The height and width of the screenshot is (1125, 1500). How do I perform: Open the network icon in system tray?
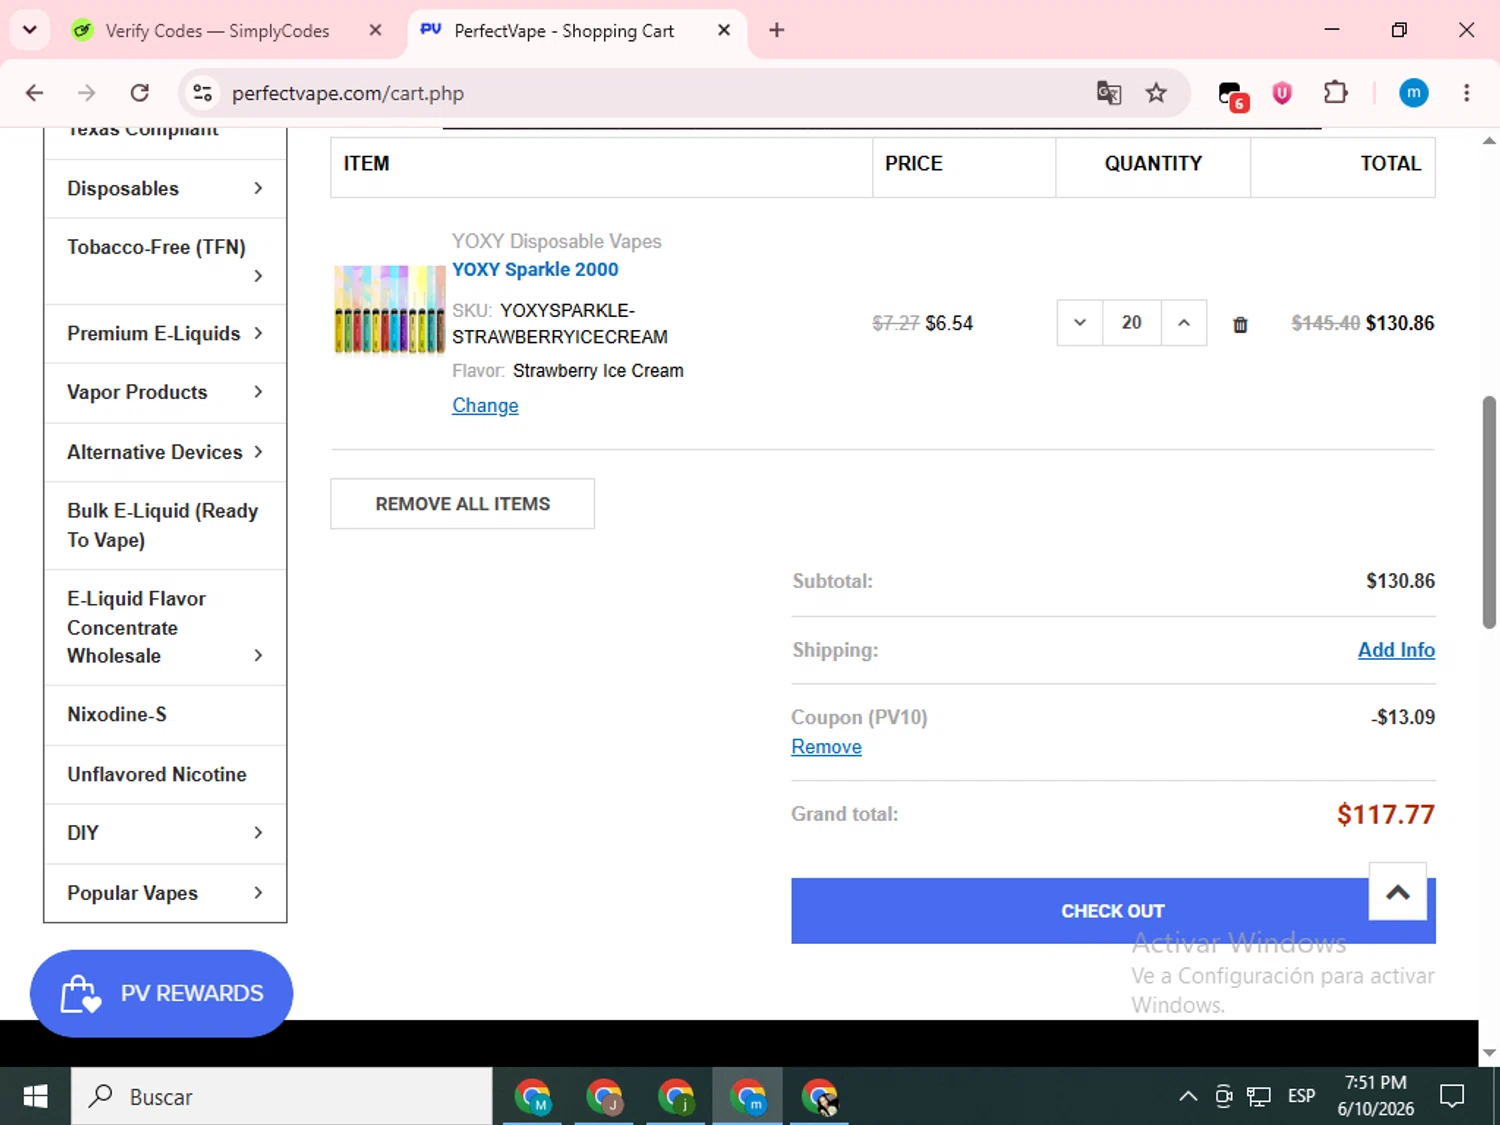(x=1258, y=1097)
